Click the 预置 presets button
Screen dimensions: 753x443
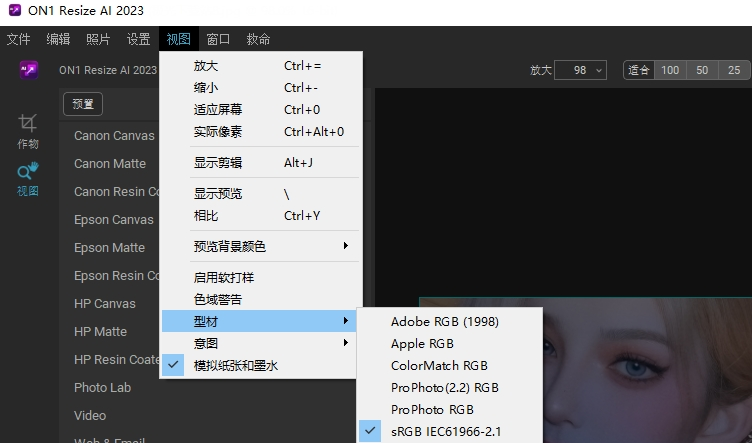point(83,104)
